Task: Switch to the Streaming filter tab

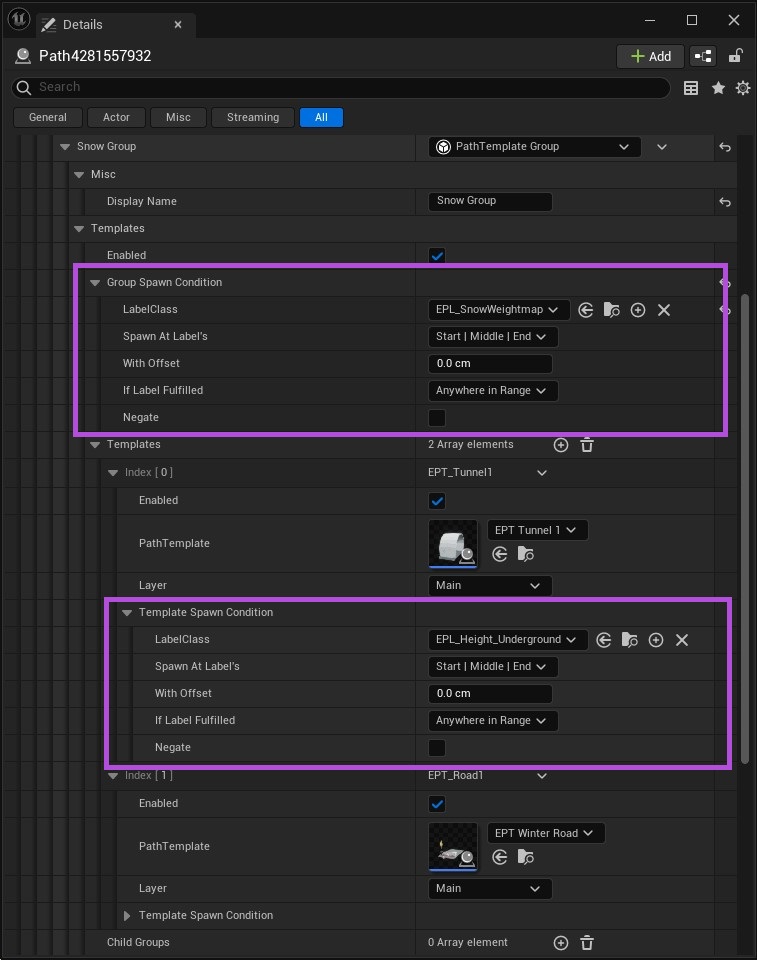Action: 252,117
